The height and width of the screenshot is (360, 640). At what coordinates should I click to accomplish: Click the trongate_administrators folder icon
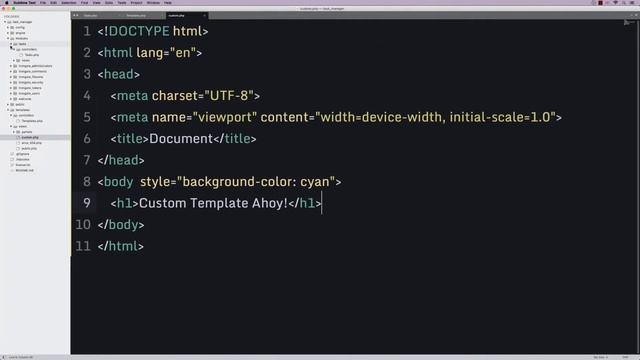point(15,66)
